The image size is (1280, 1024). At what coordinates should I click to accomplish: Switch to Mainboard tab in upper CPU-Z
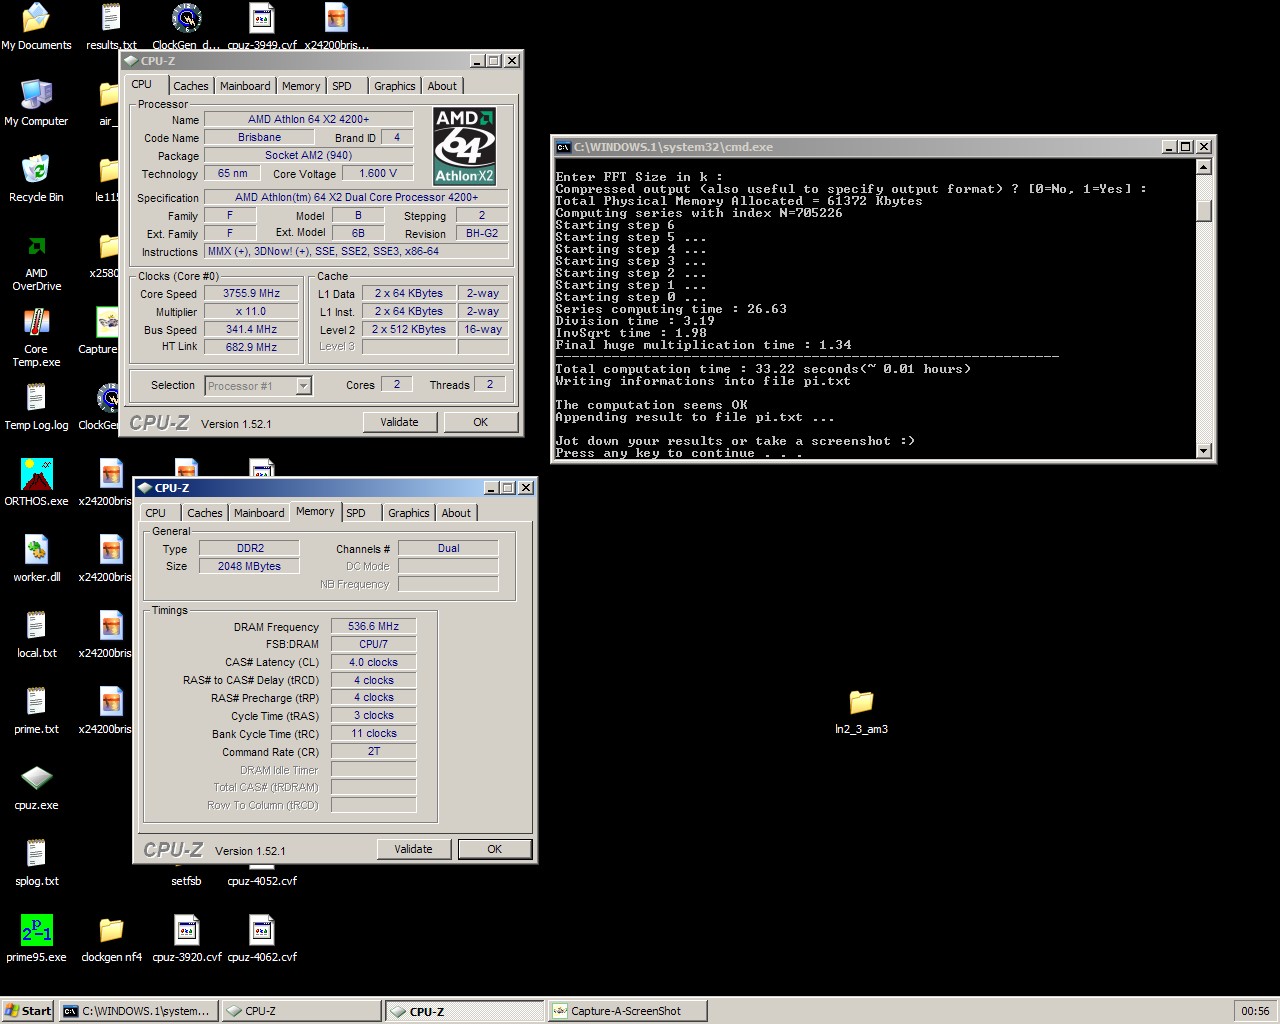(x=245, y=86)
